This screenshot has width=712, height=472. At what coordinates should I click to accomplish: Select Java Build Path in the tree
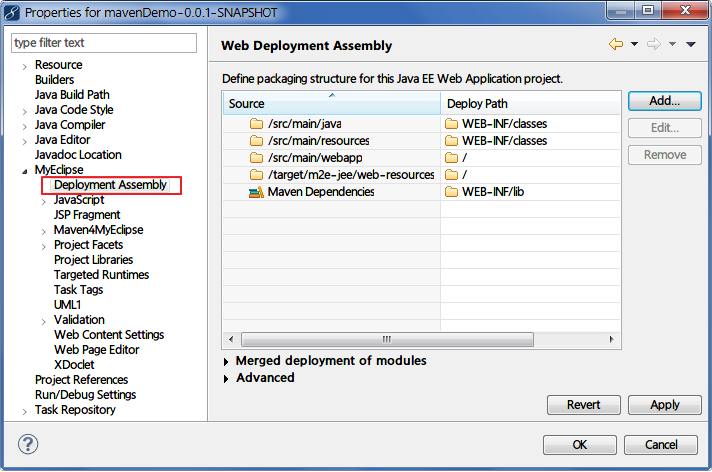(x=72, y=95)
